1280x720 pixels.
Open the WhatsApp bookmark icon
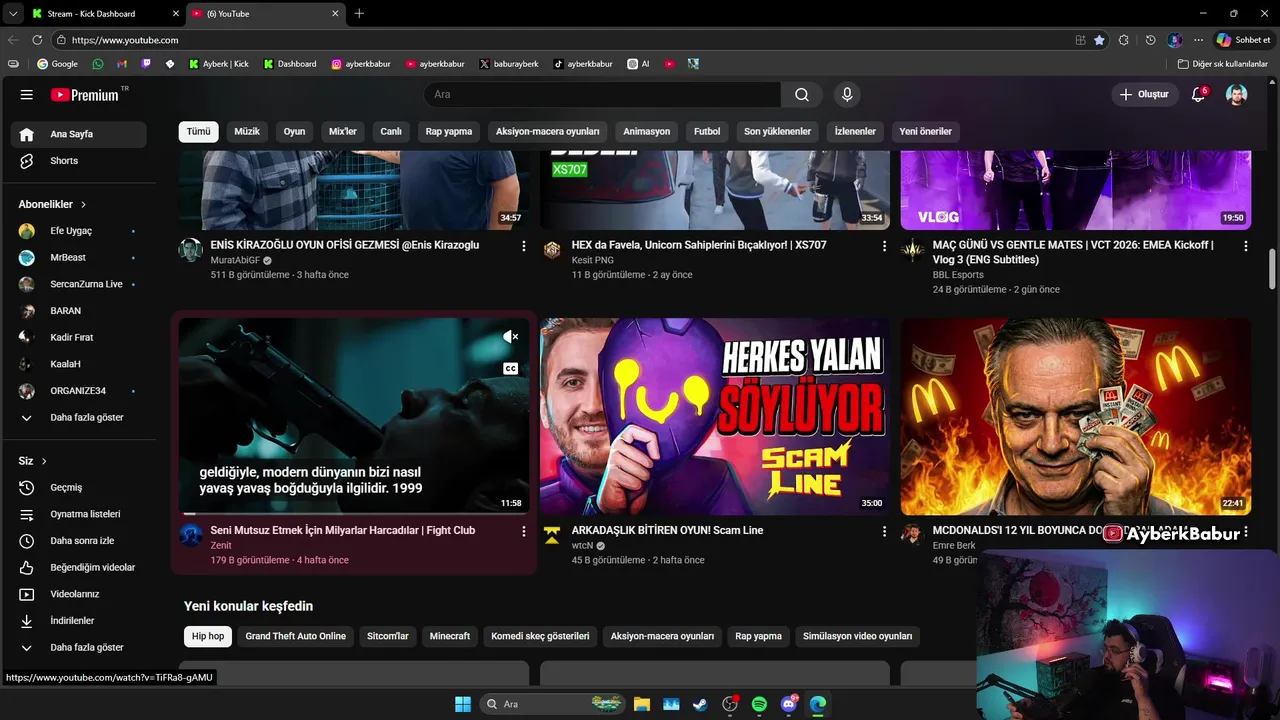pos(97,64)
